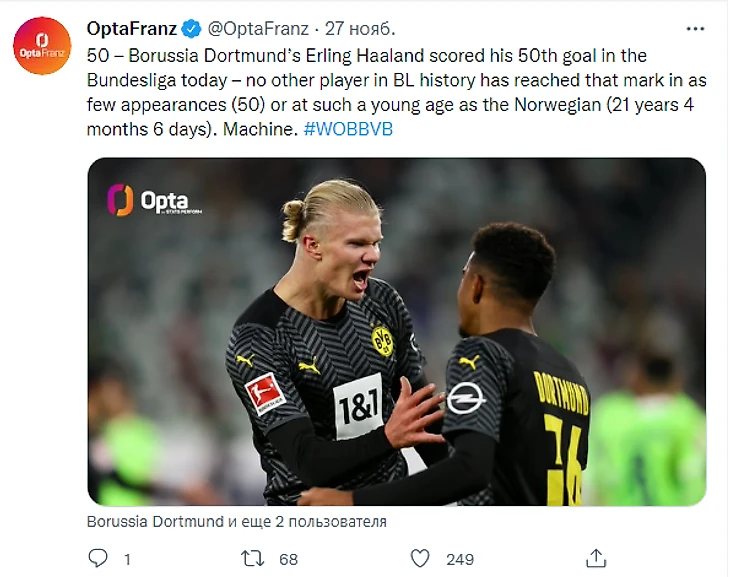The image size is (730, 577).
Task: Click the blue verified badge
Action: [192, 28]
